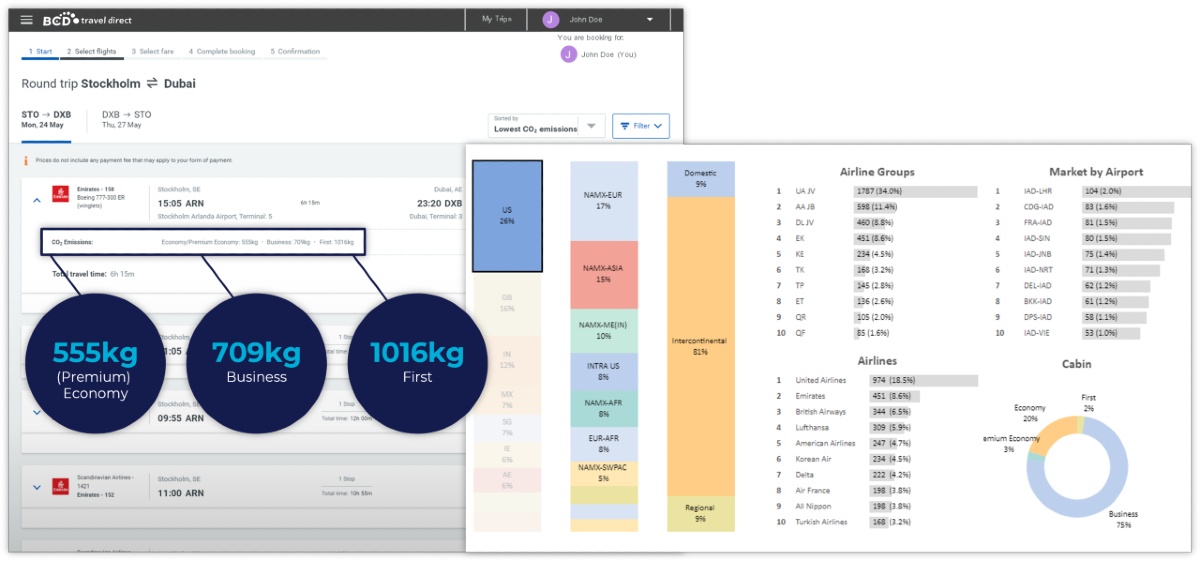Switch to the DXB → STO Thu, 27 May tab
Screen dimensions: 1200x561
coord(127,119)
